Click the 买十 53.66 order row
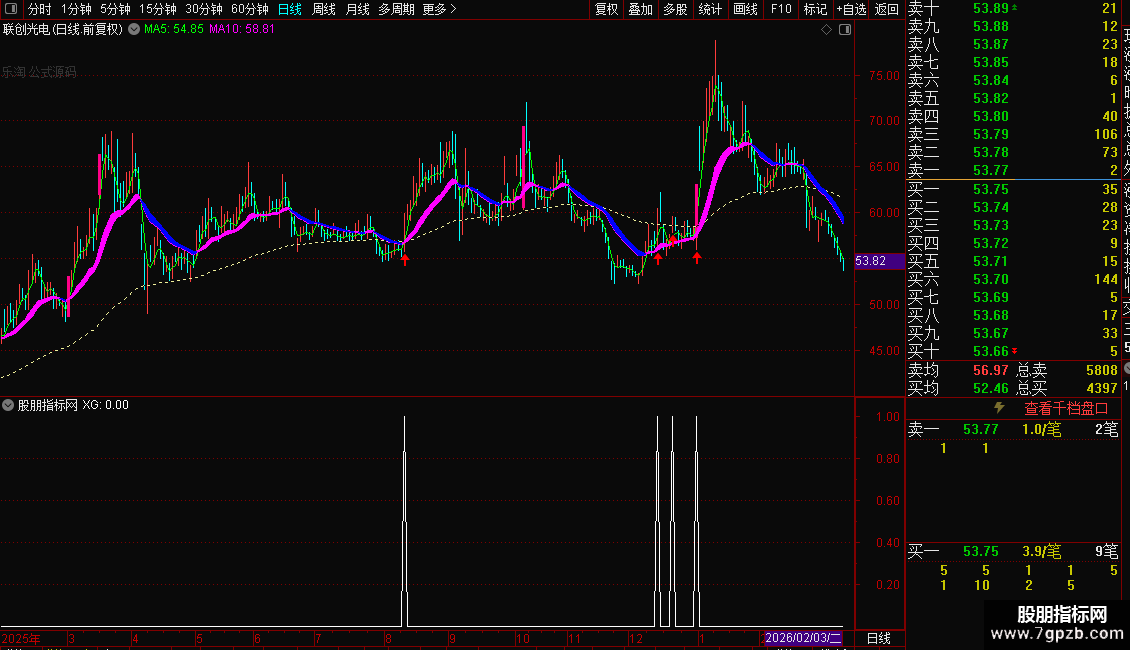This screenshot has width=1130, height=650. pos(1013,351)
